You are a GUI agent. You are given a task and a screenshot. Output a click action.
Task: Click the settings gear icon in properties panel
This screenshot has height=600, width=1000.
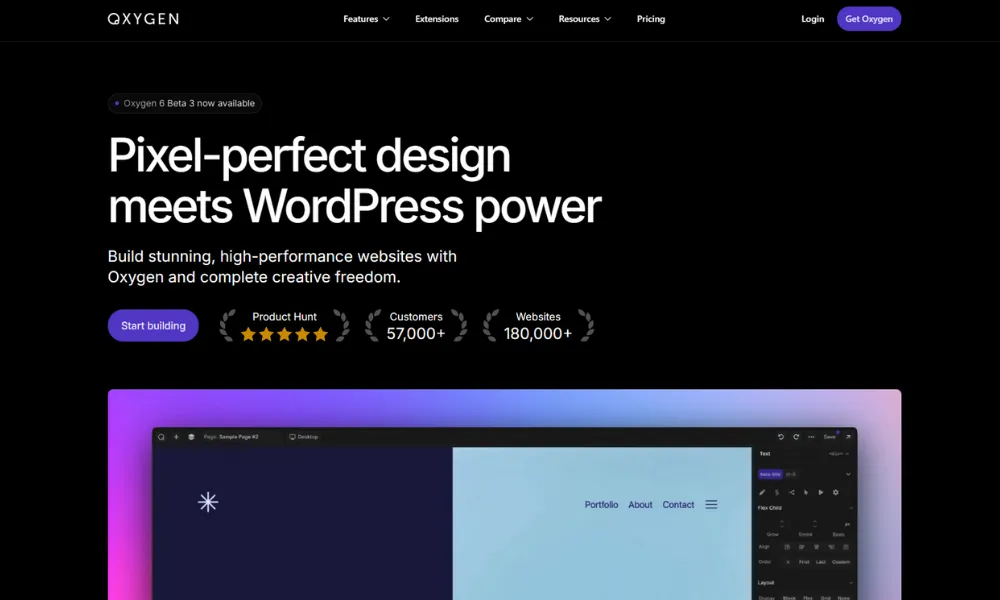click(836, 492)
